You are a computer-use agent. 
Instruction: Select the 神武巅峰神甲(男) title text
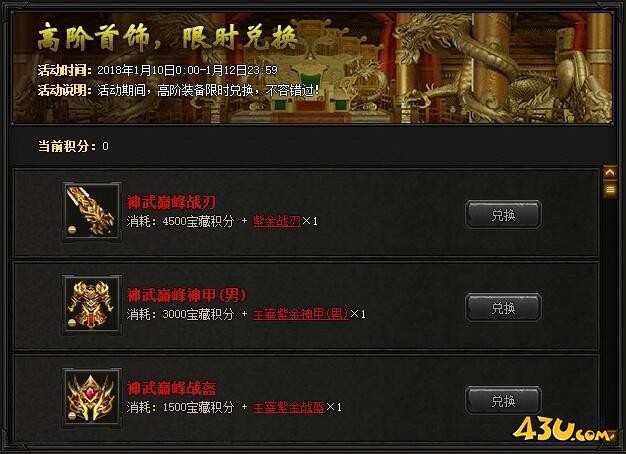point(186,295)
